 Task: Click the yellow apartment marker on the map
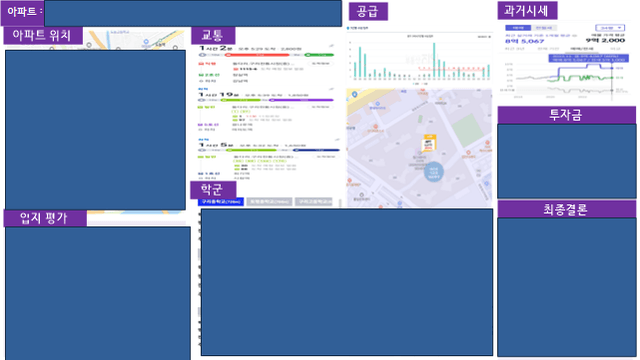pos(429,143)
